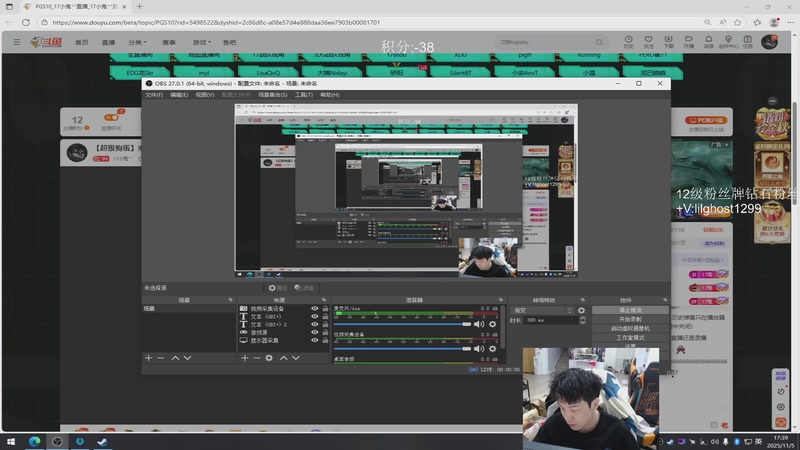Screen dimensions: 800x450
Task: Add a new scene in OBS Scenes panel
Action: click(x=148, y=358)
